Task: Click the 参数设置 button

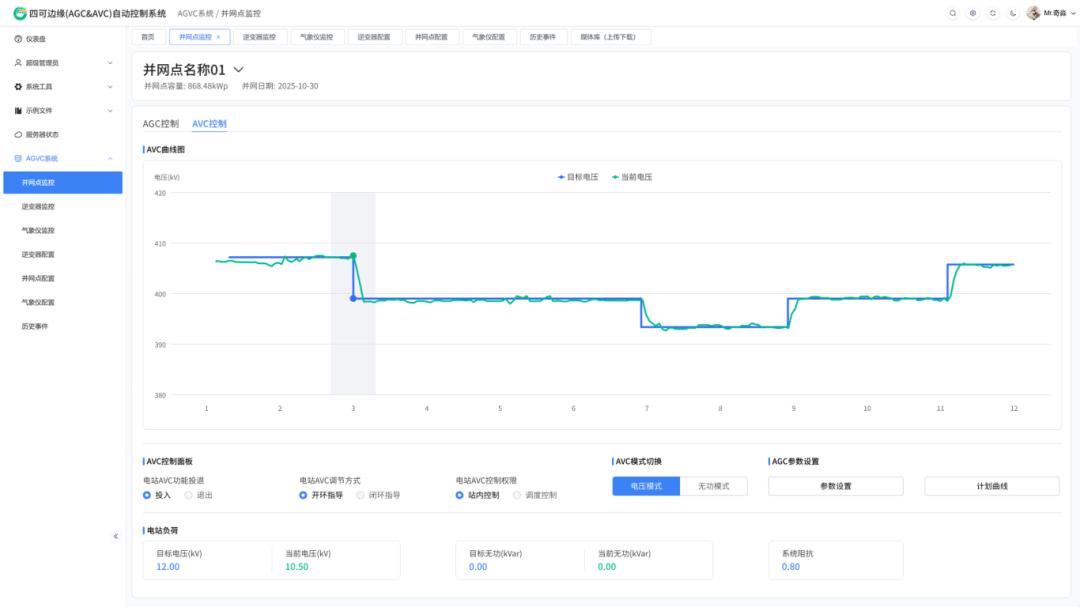Action: [x=835, y=486]
